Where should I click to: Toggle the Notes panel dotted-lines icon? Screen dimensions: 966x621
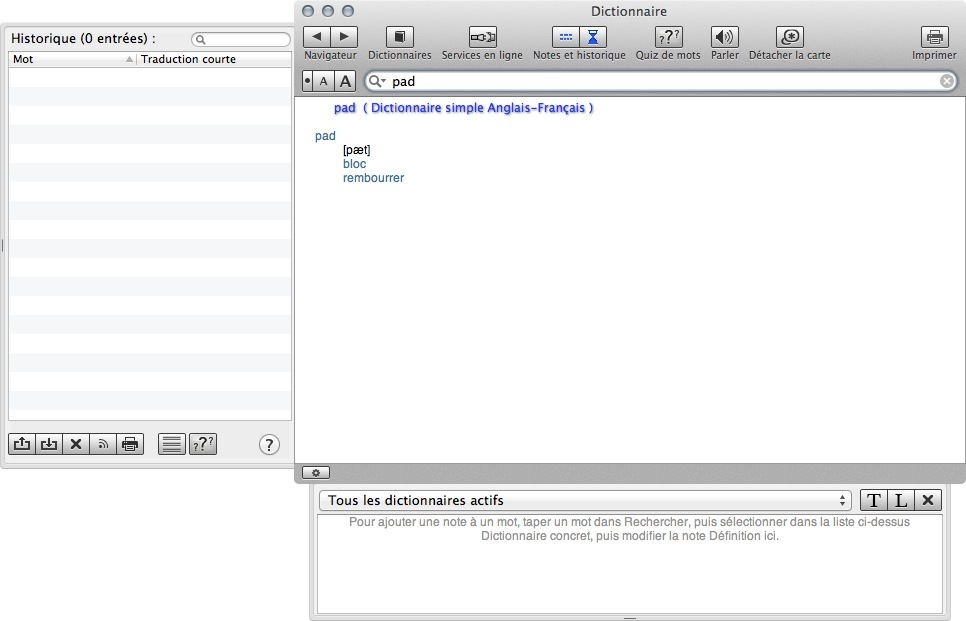click(566, 37)
